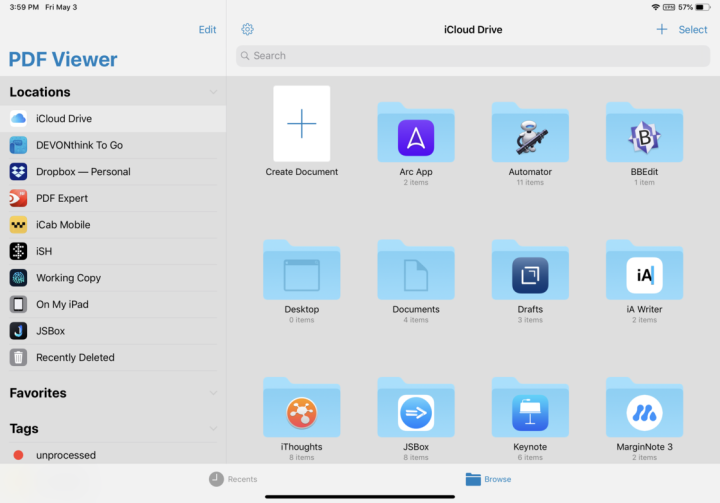Screen dimensions: 720x503
Task: Open the Desktop folder
Action: (x=302, y=270)
